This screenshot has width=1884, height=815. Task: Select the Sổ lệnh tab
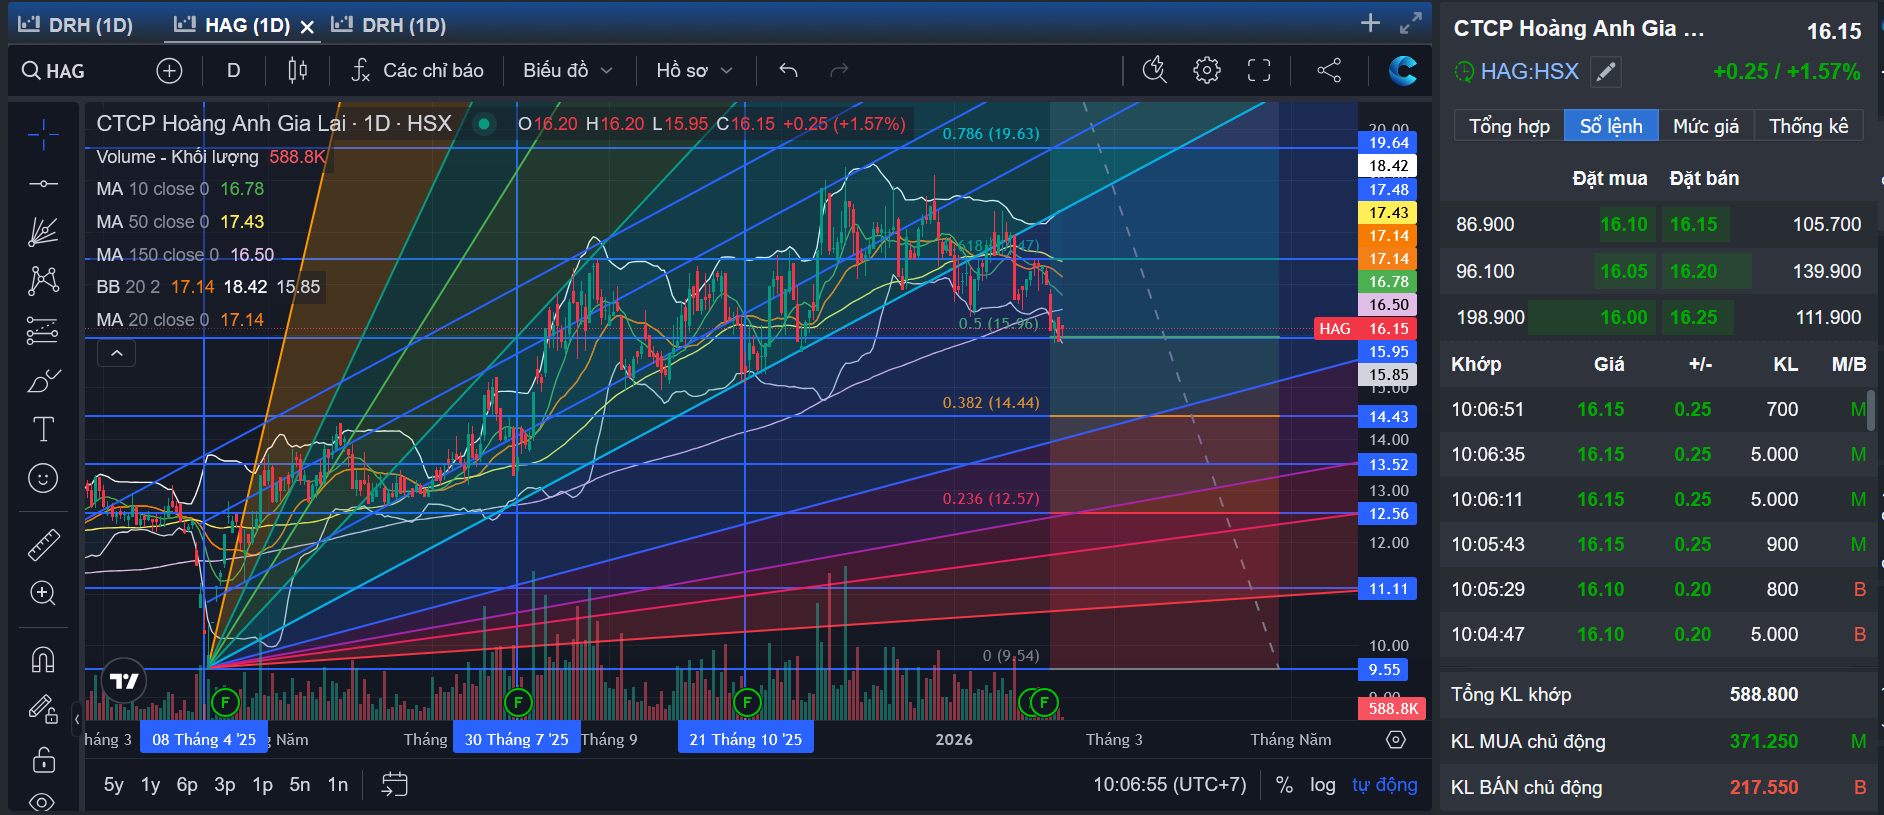(x=1611, y=126)
